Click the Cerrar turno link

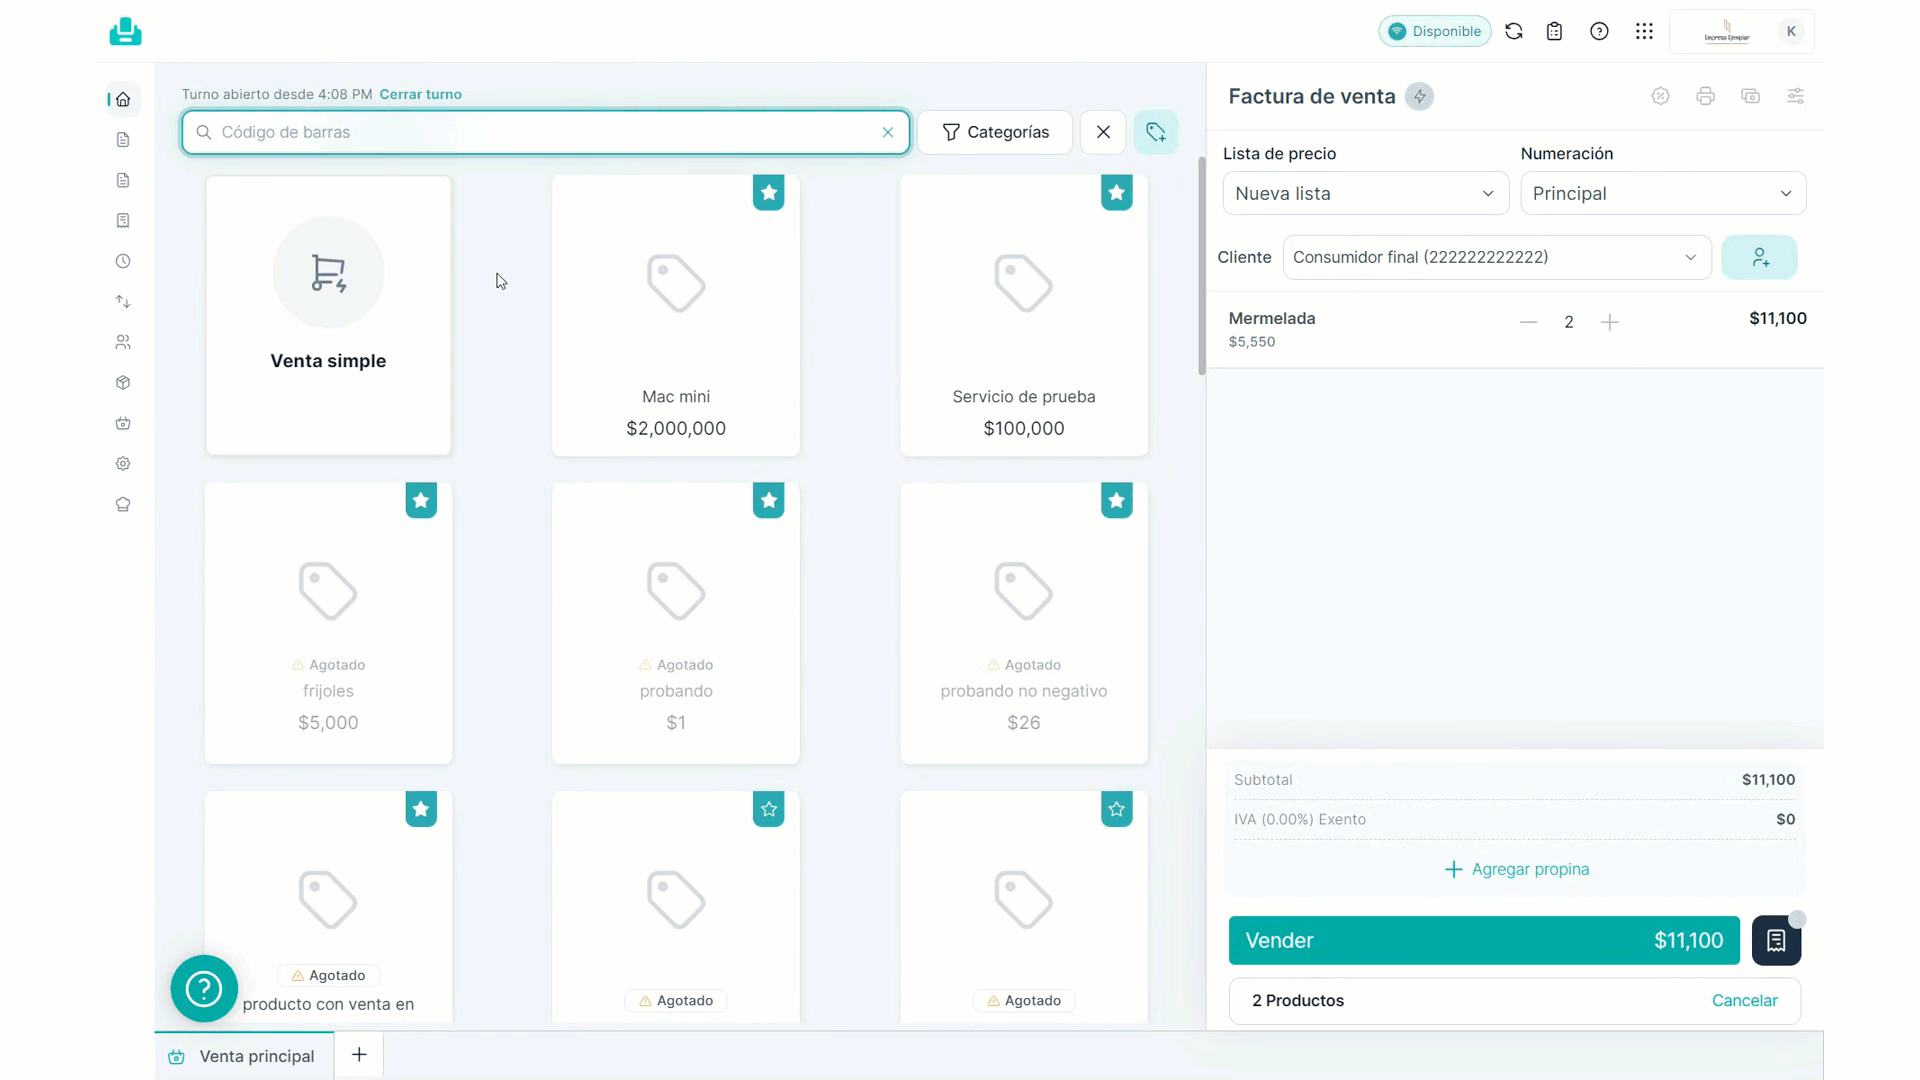[420, 94]
